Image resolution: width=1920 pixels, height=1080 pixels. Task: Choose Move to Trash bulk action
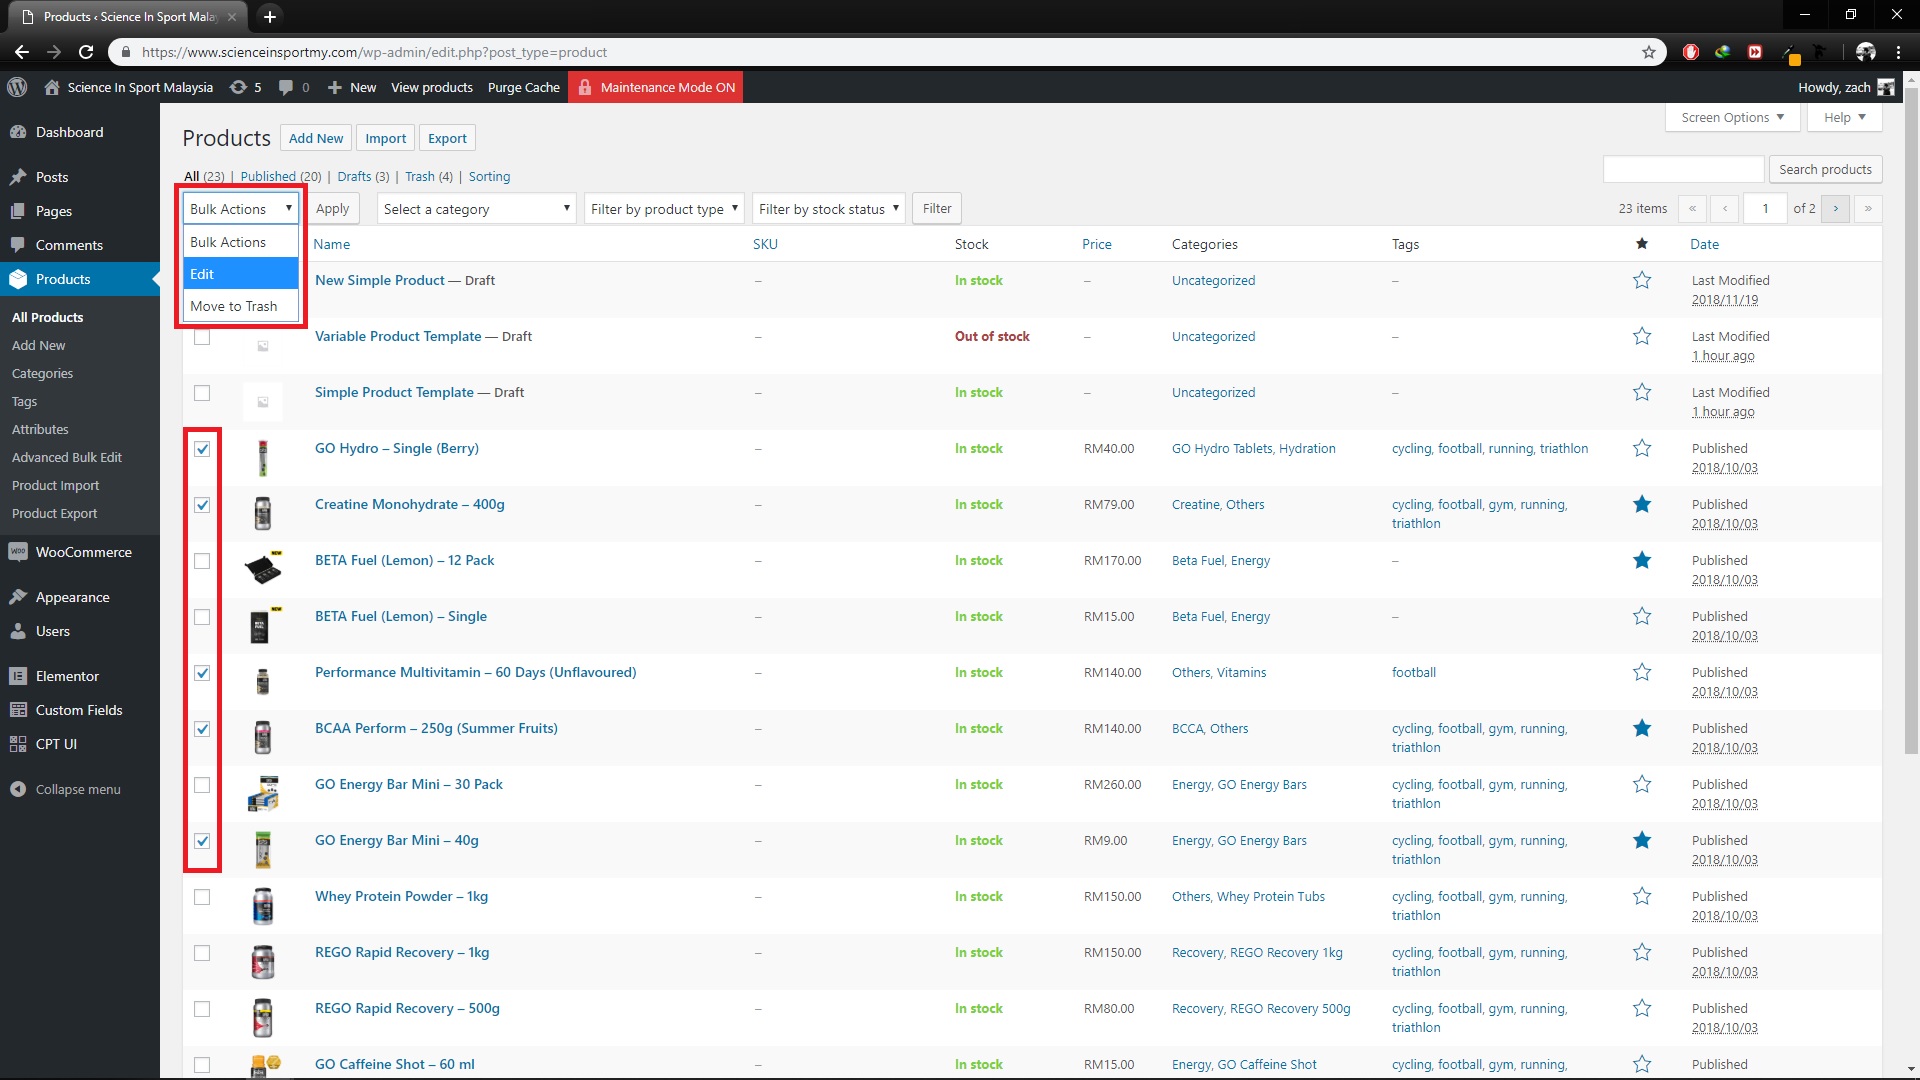241,306
